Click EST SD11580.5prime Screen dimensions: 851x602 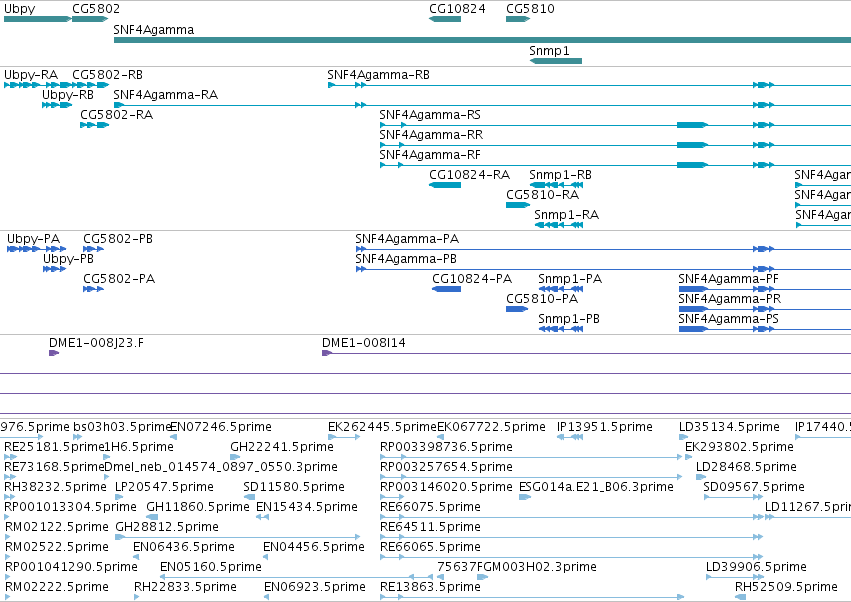(x=294, y=487)
